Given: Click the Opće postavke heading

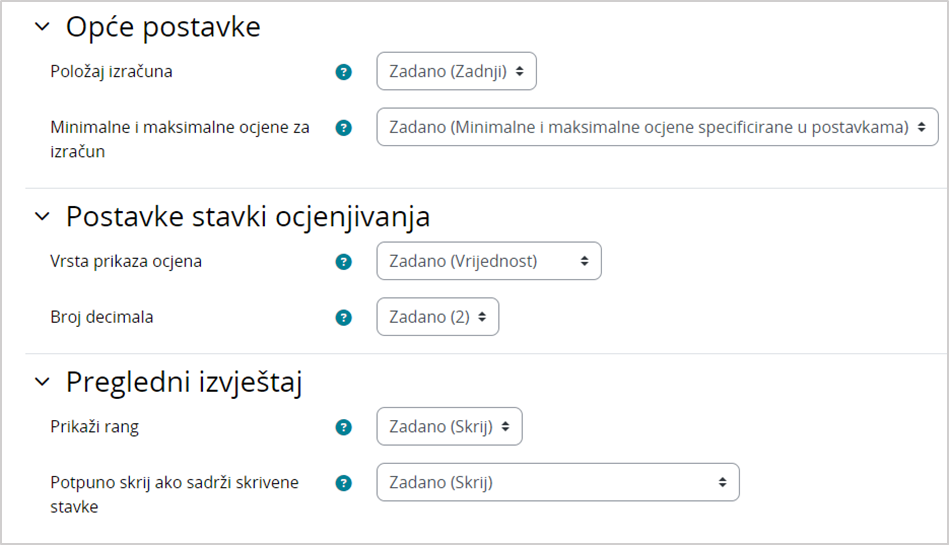Looking at the screenshot, I should pos(163,28).
